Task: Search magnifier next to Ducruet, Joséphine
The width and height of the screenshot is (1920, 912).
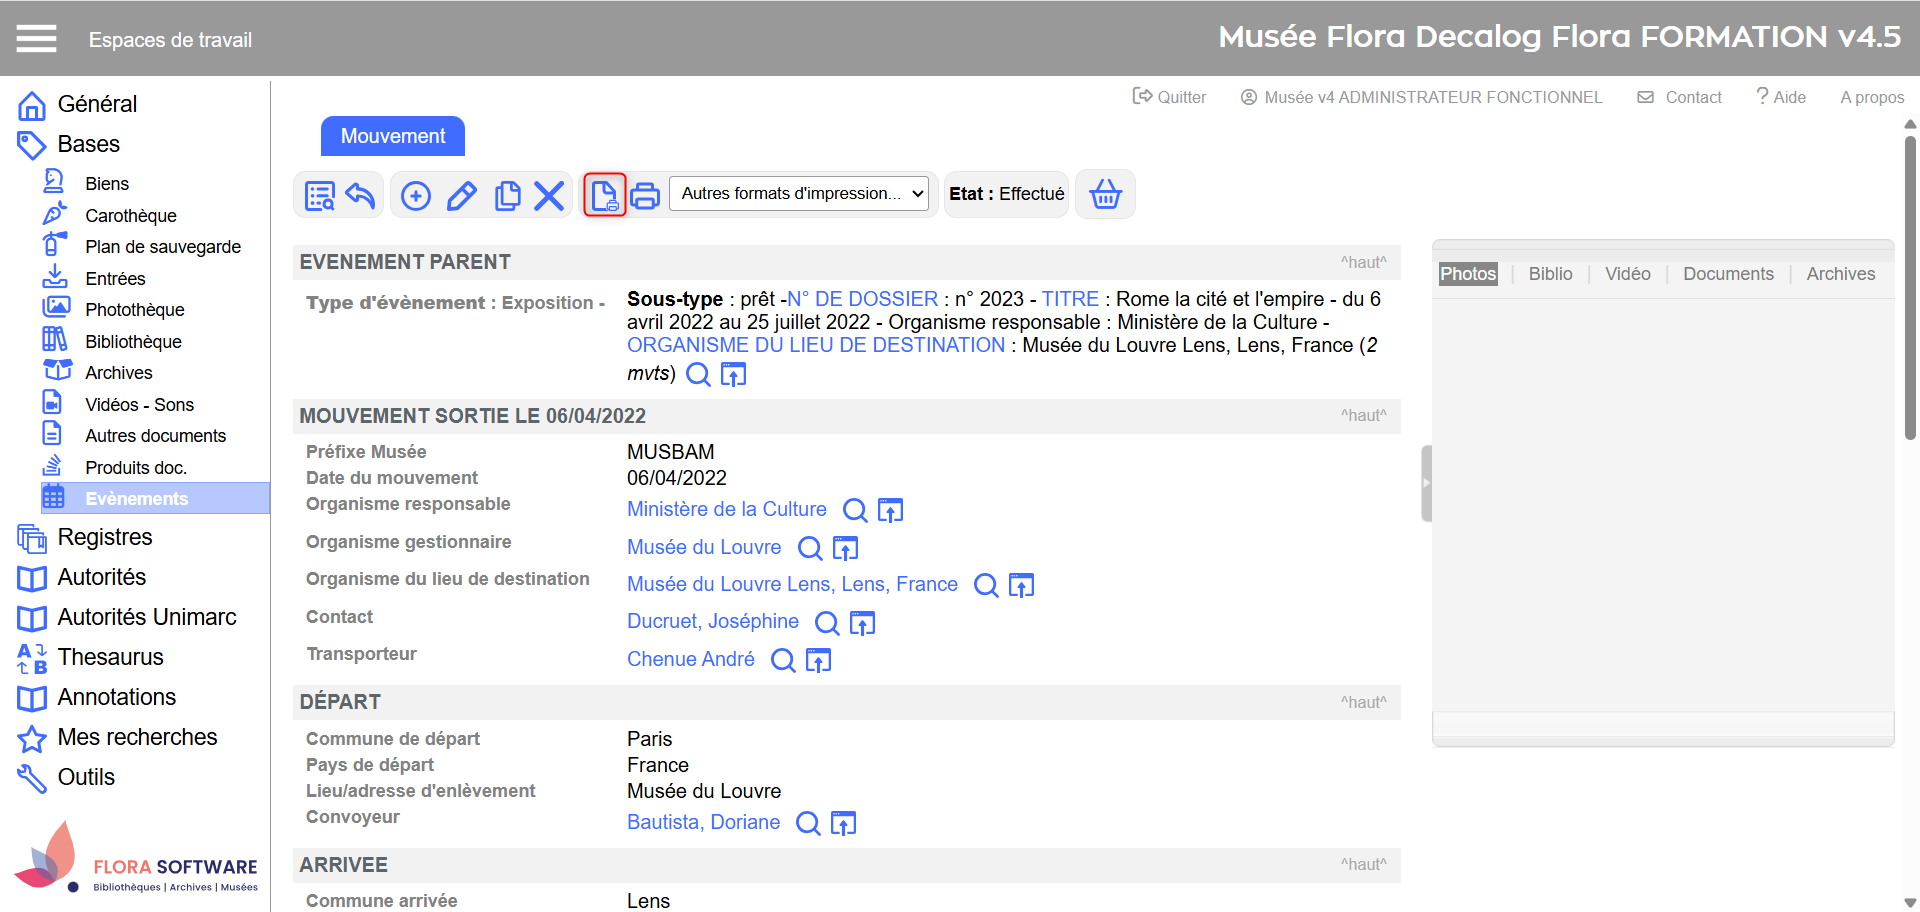Action: [x=827, y=623]
